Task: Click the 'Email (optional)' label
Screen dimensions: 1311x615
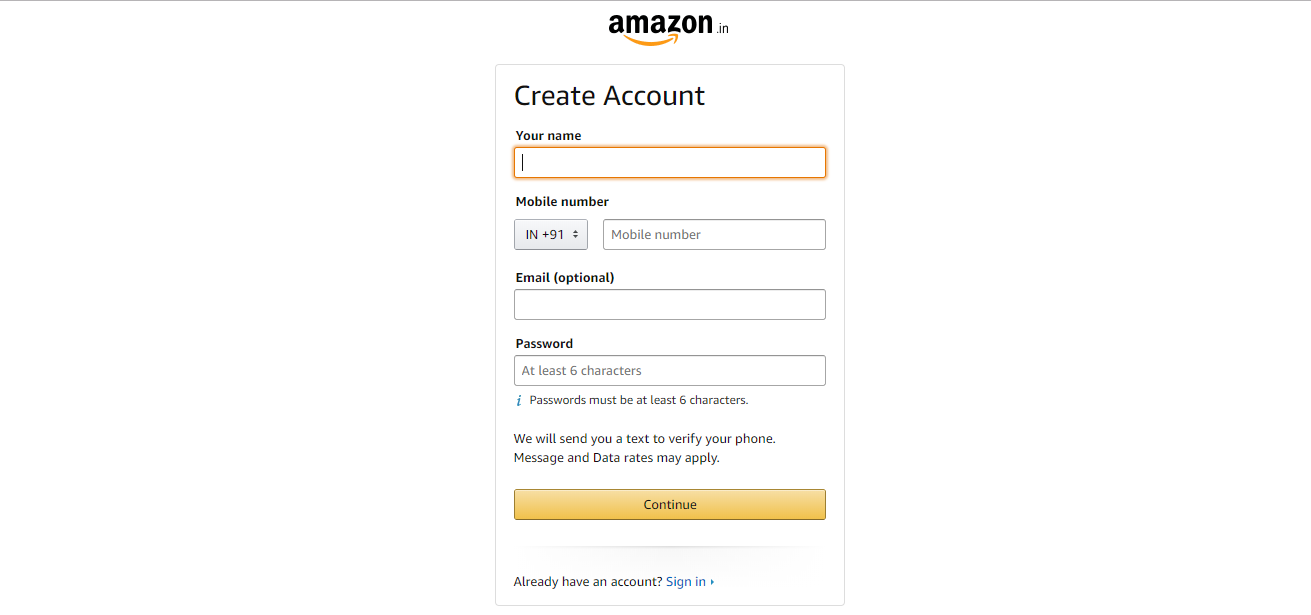Action: 565,278
